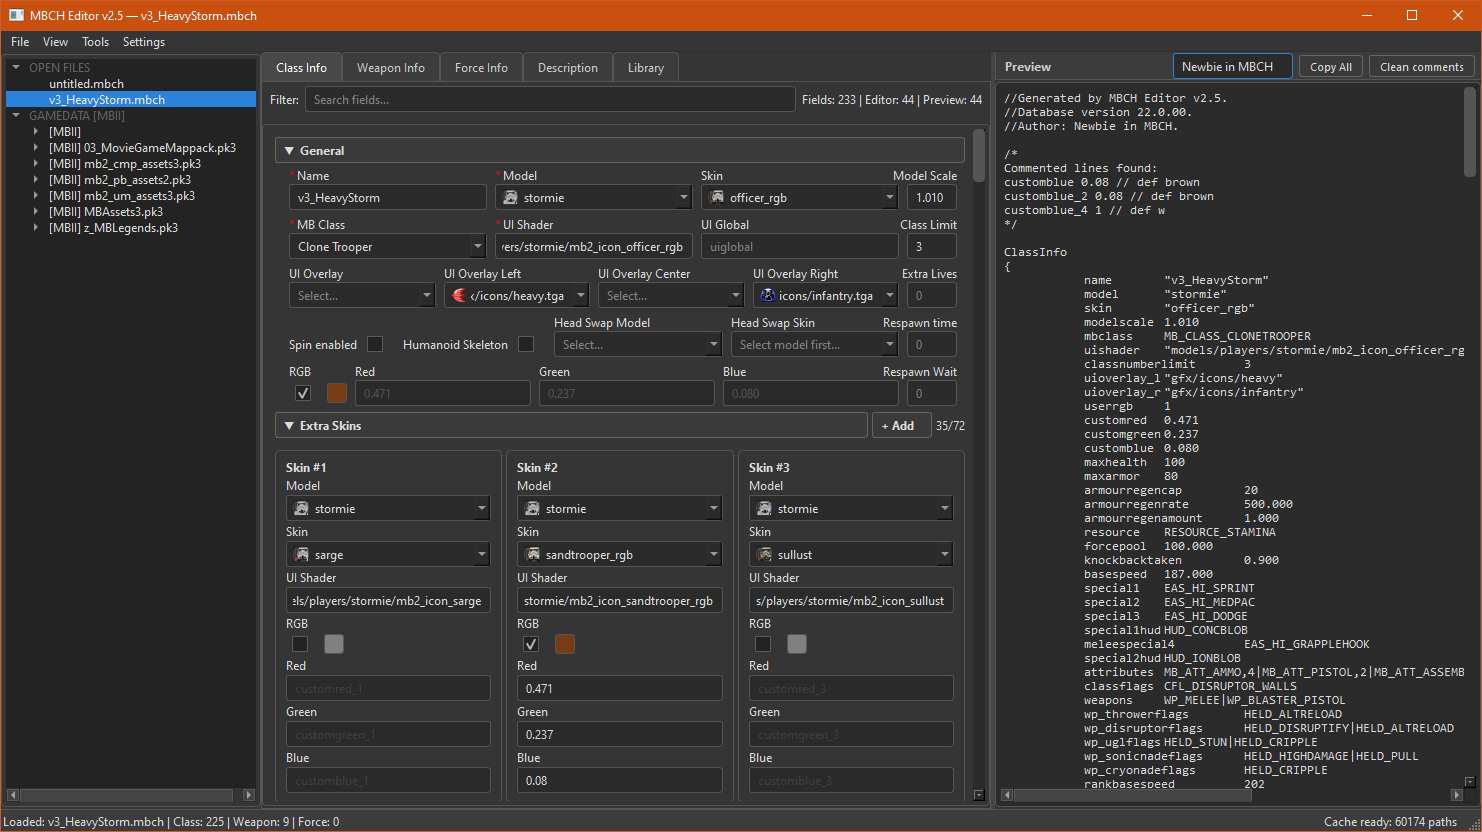Click the MBCH Editor app icon in title bar
This screenshot has height=832, width=1482.
pyautogui.click(x=16, y=15)
